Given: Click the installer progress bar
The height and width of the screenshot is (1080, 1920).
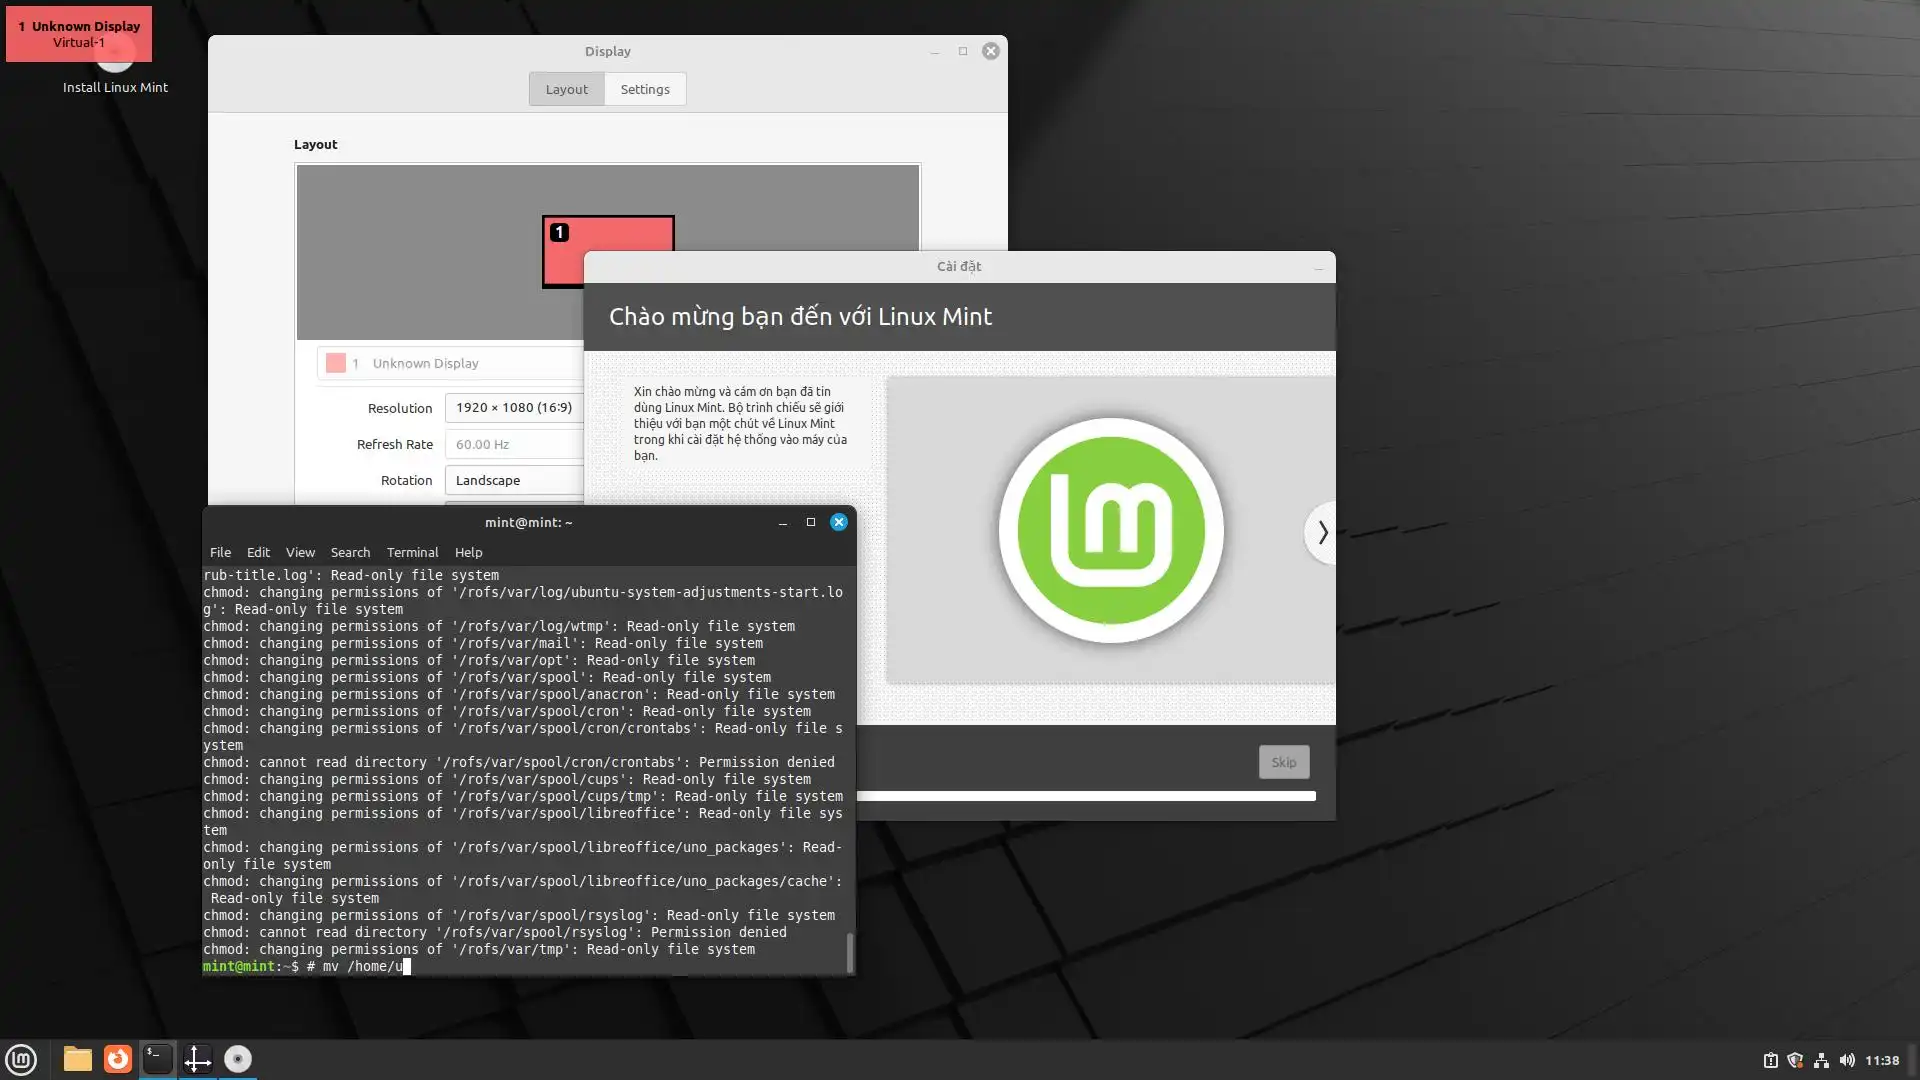Looking at the screenshot, I should (1085, 796).
